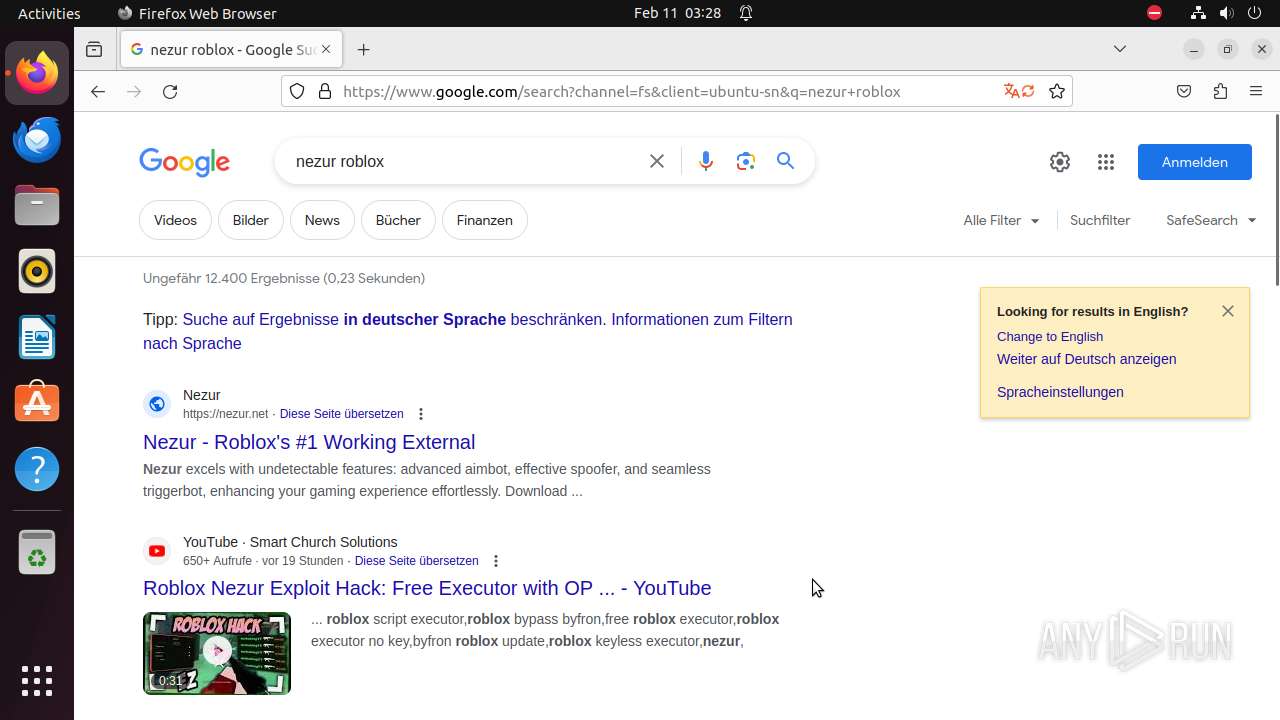This screenshot has height=720, width=1280.
Task: Select the Bücher filter chip
Action: [398, 220]
